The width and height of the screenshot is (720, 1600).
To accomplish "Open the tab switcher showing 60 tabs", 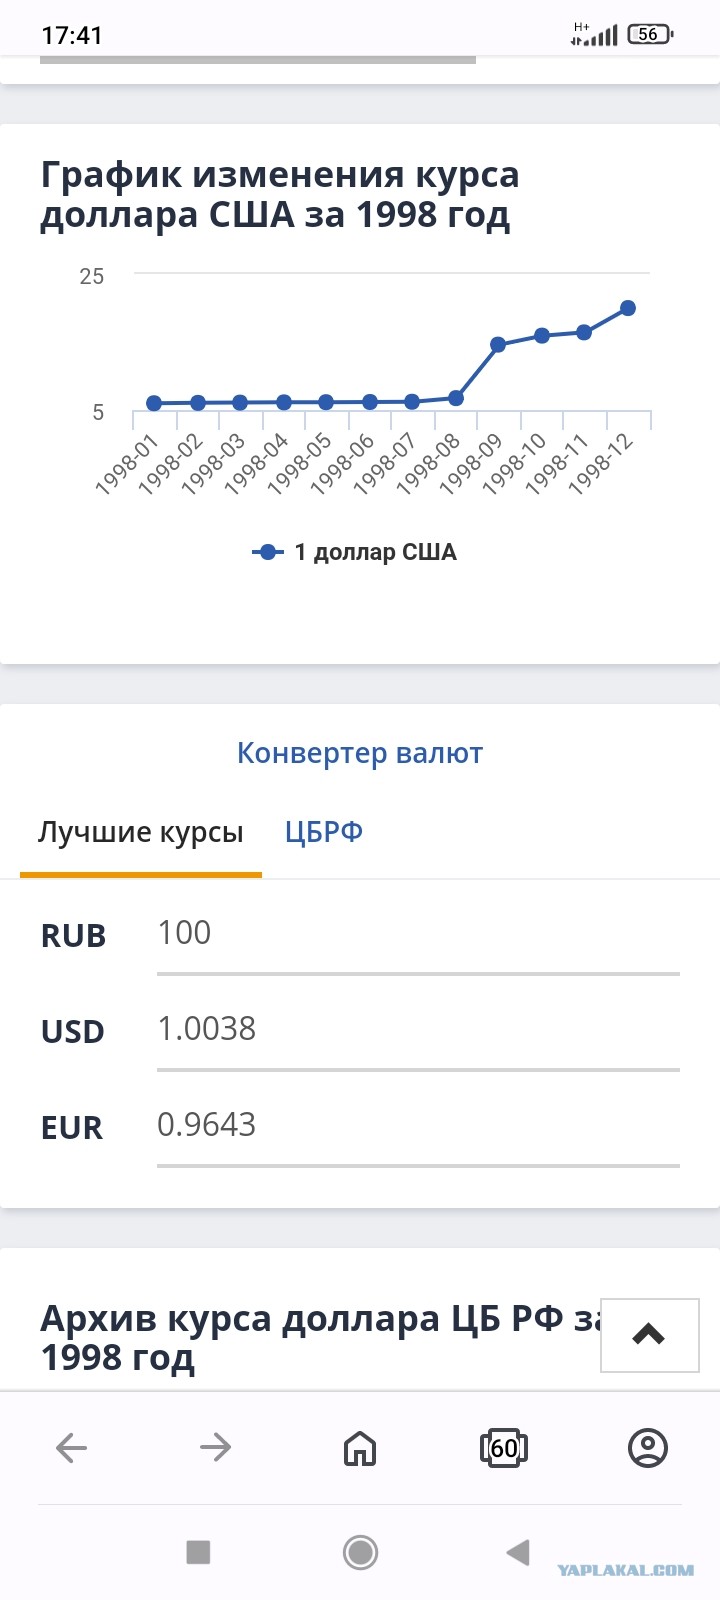I will click(504, 1447).
